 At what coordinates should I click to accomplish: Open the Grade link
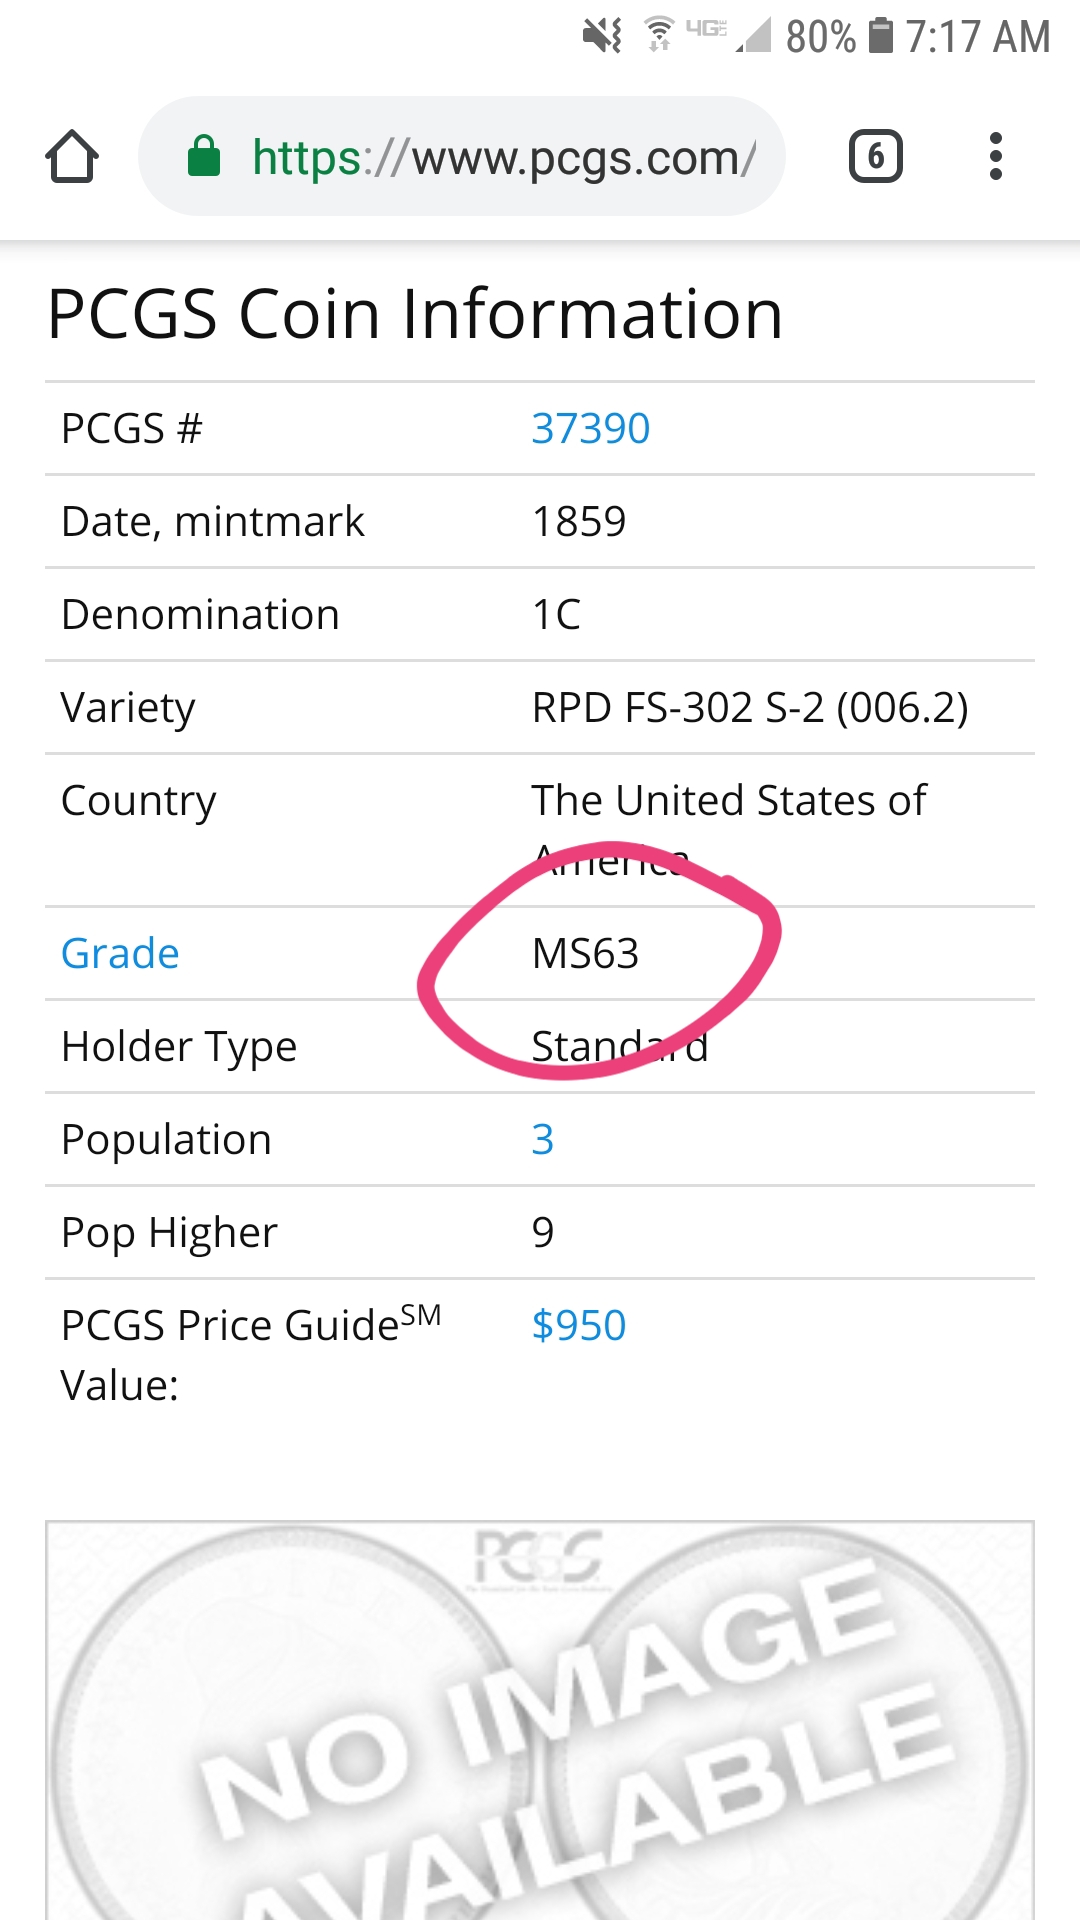coord(120,953)
